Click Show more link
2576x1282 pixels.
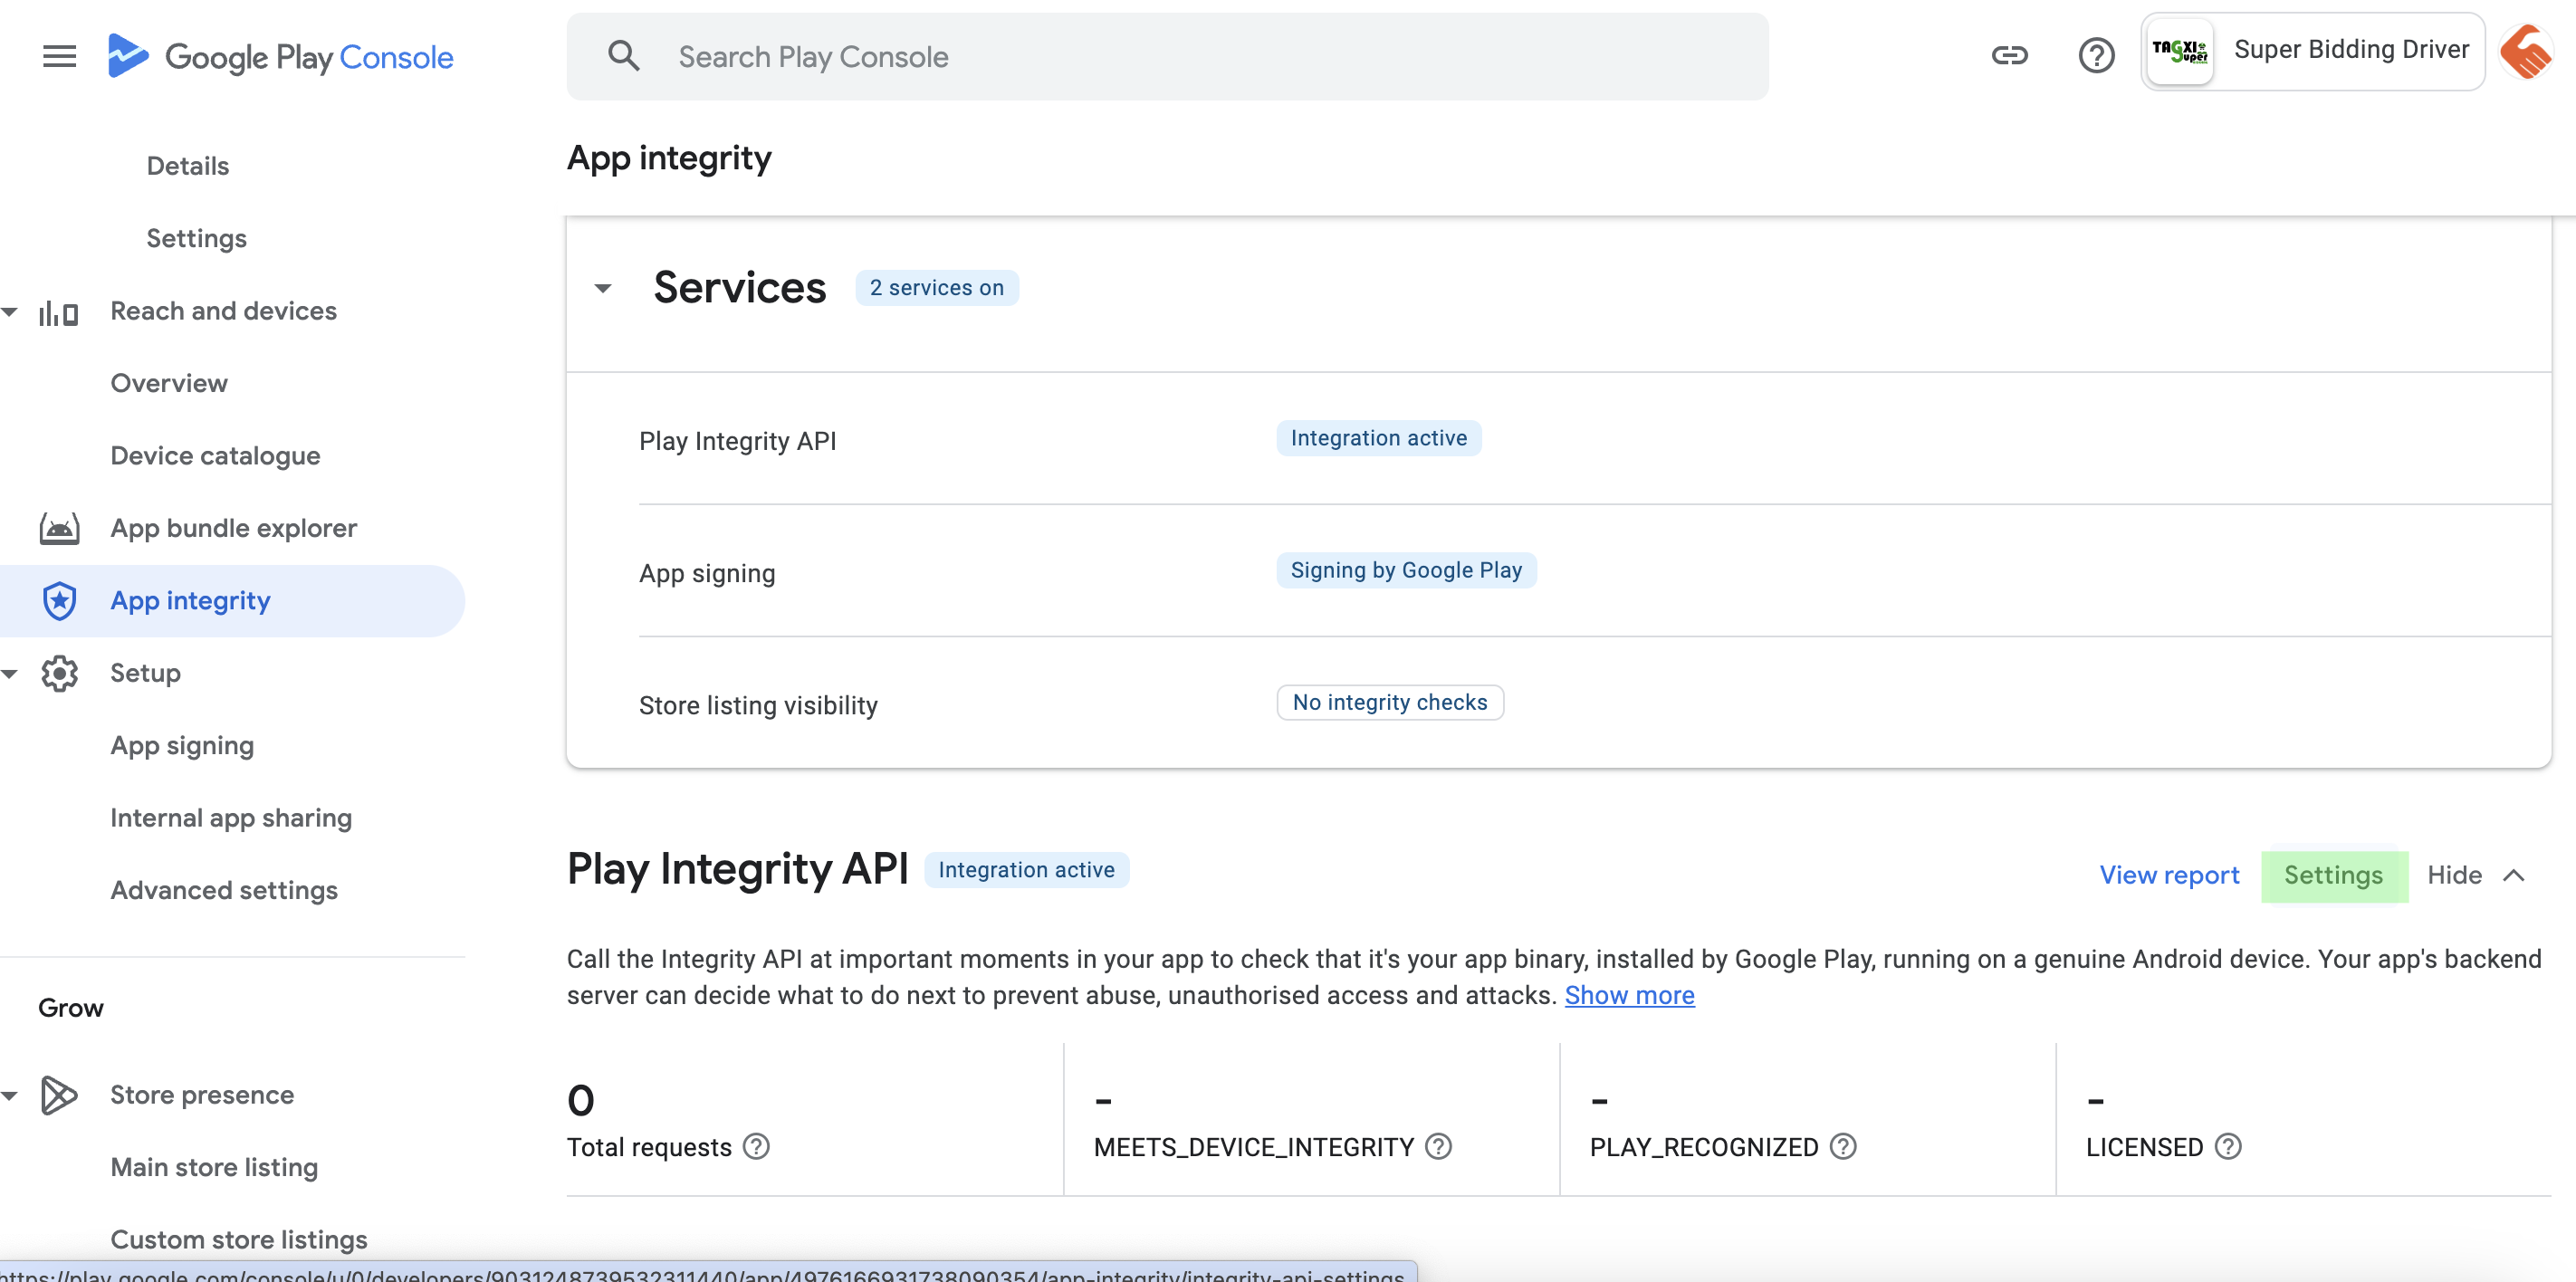1629,996
